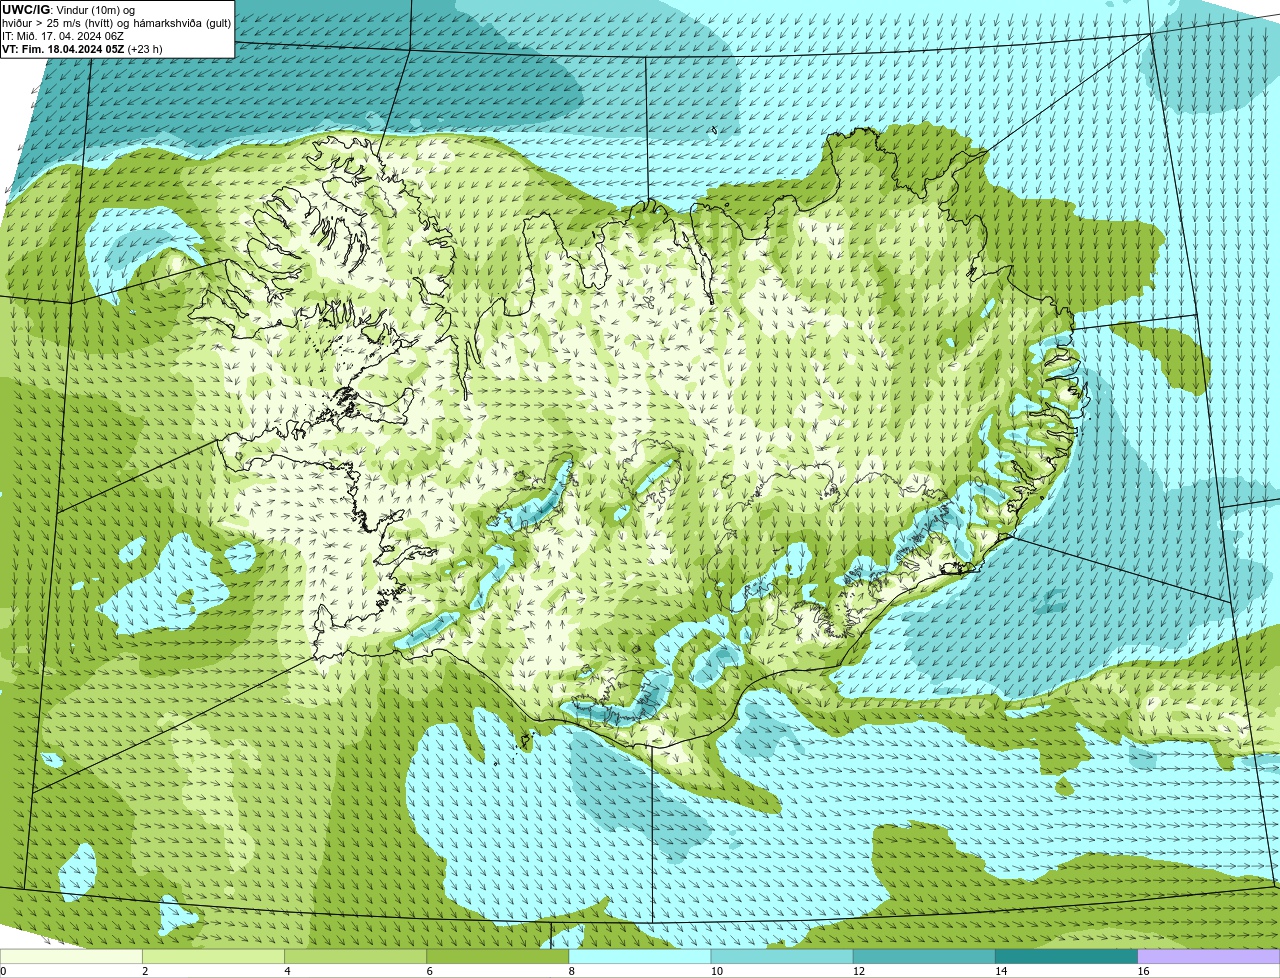The image size is (1280, 978).
Task: Select the VT: Fim. 18.04.2024 05Z line
Action: point(63,49)
